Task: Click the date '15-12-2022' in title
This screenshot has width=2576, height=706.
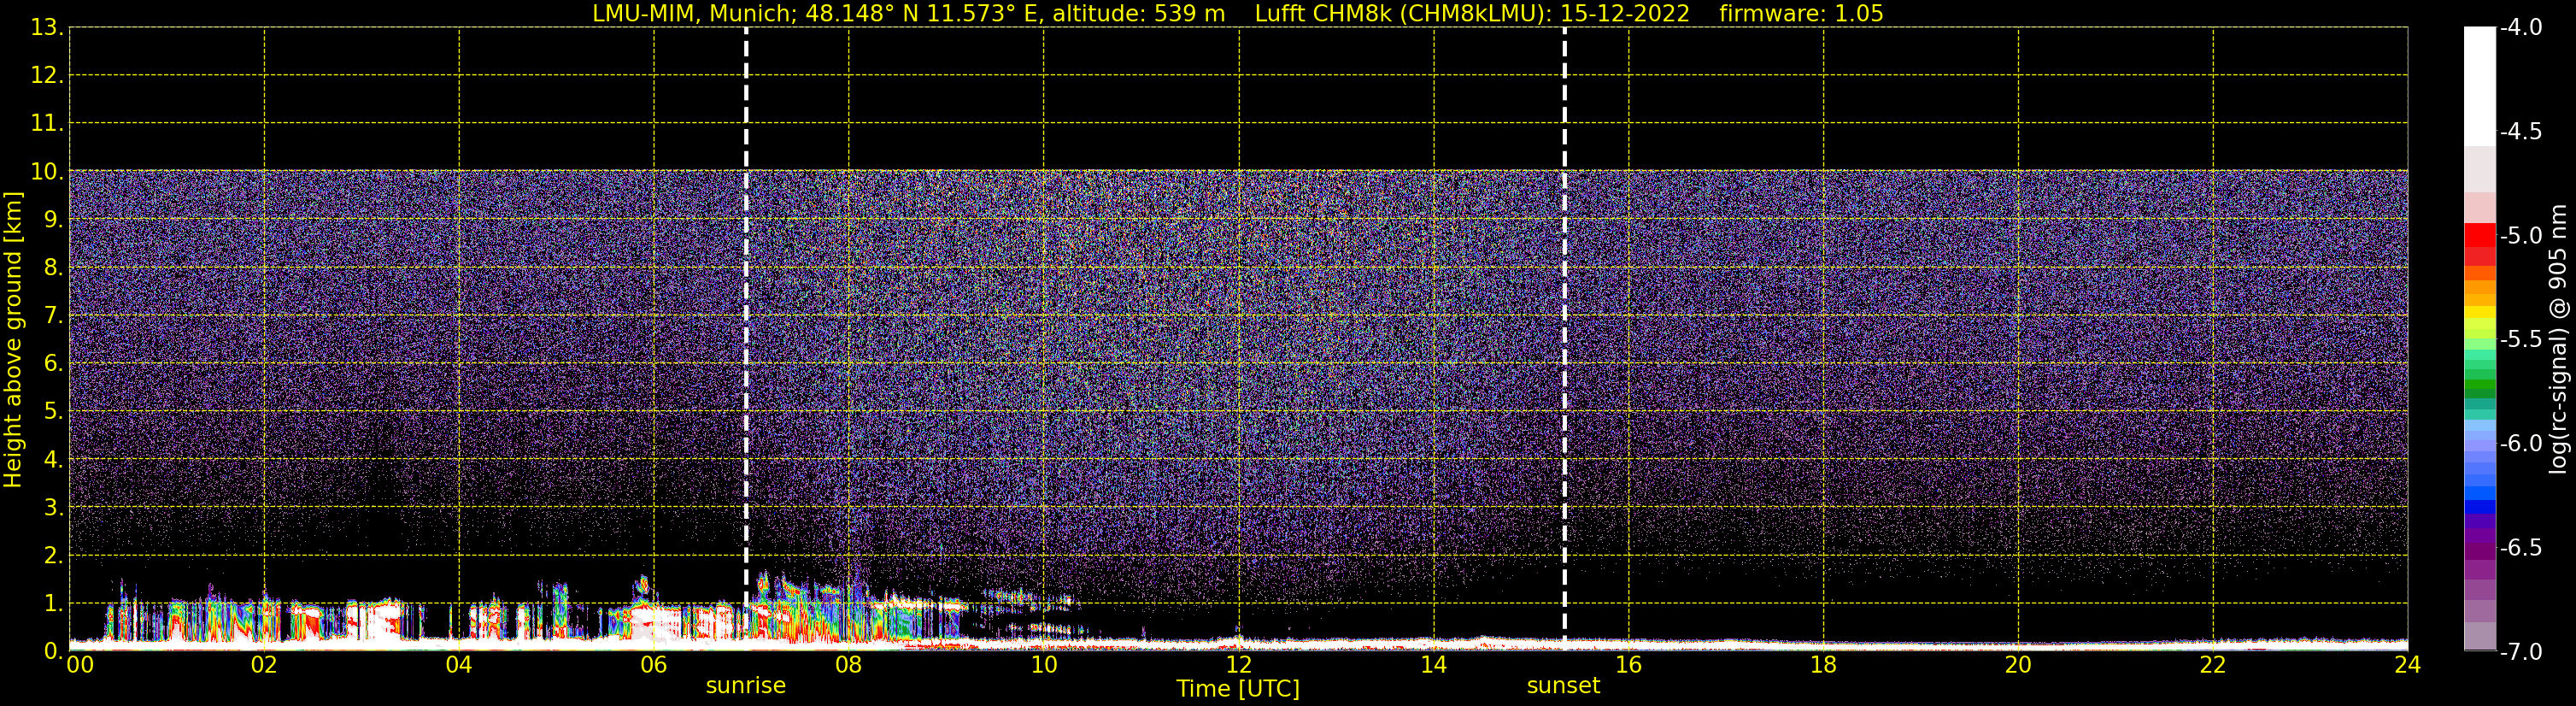Action: pos(1625,14)
